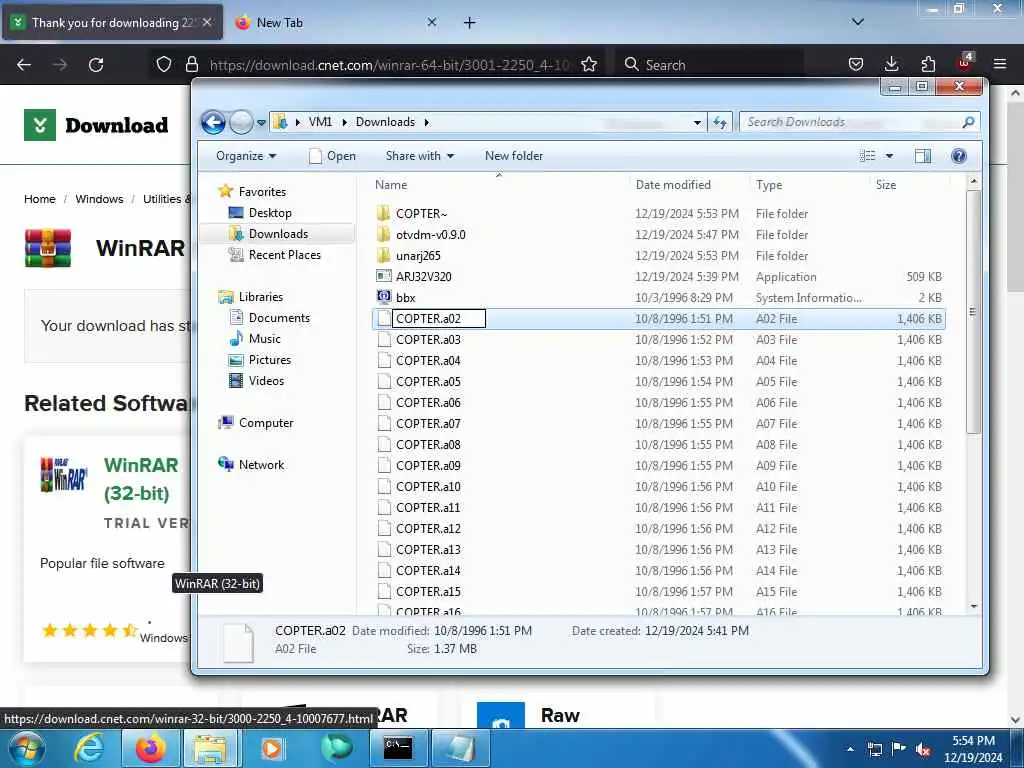Close the New Tab tab
Image resolution: width=1024 pixels, height=768 pixels.
(x=432, y=22)
